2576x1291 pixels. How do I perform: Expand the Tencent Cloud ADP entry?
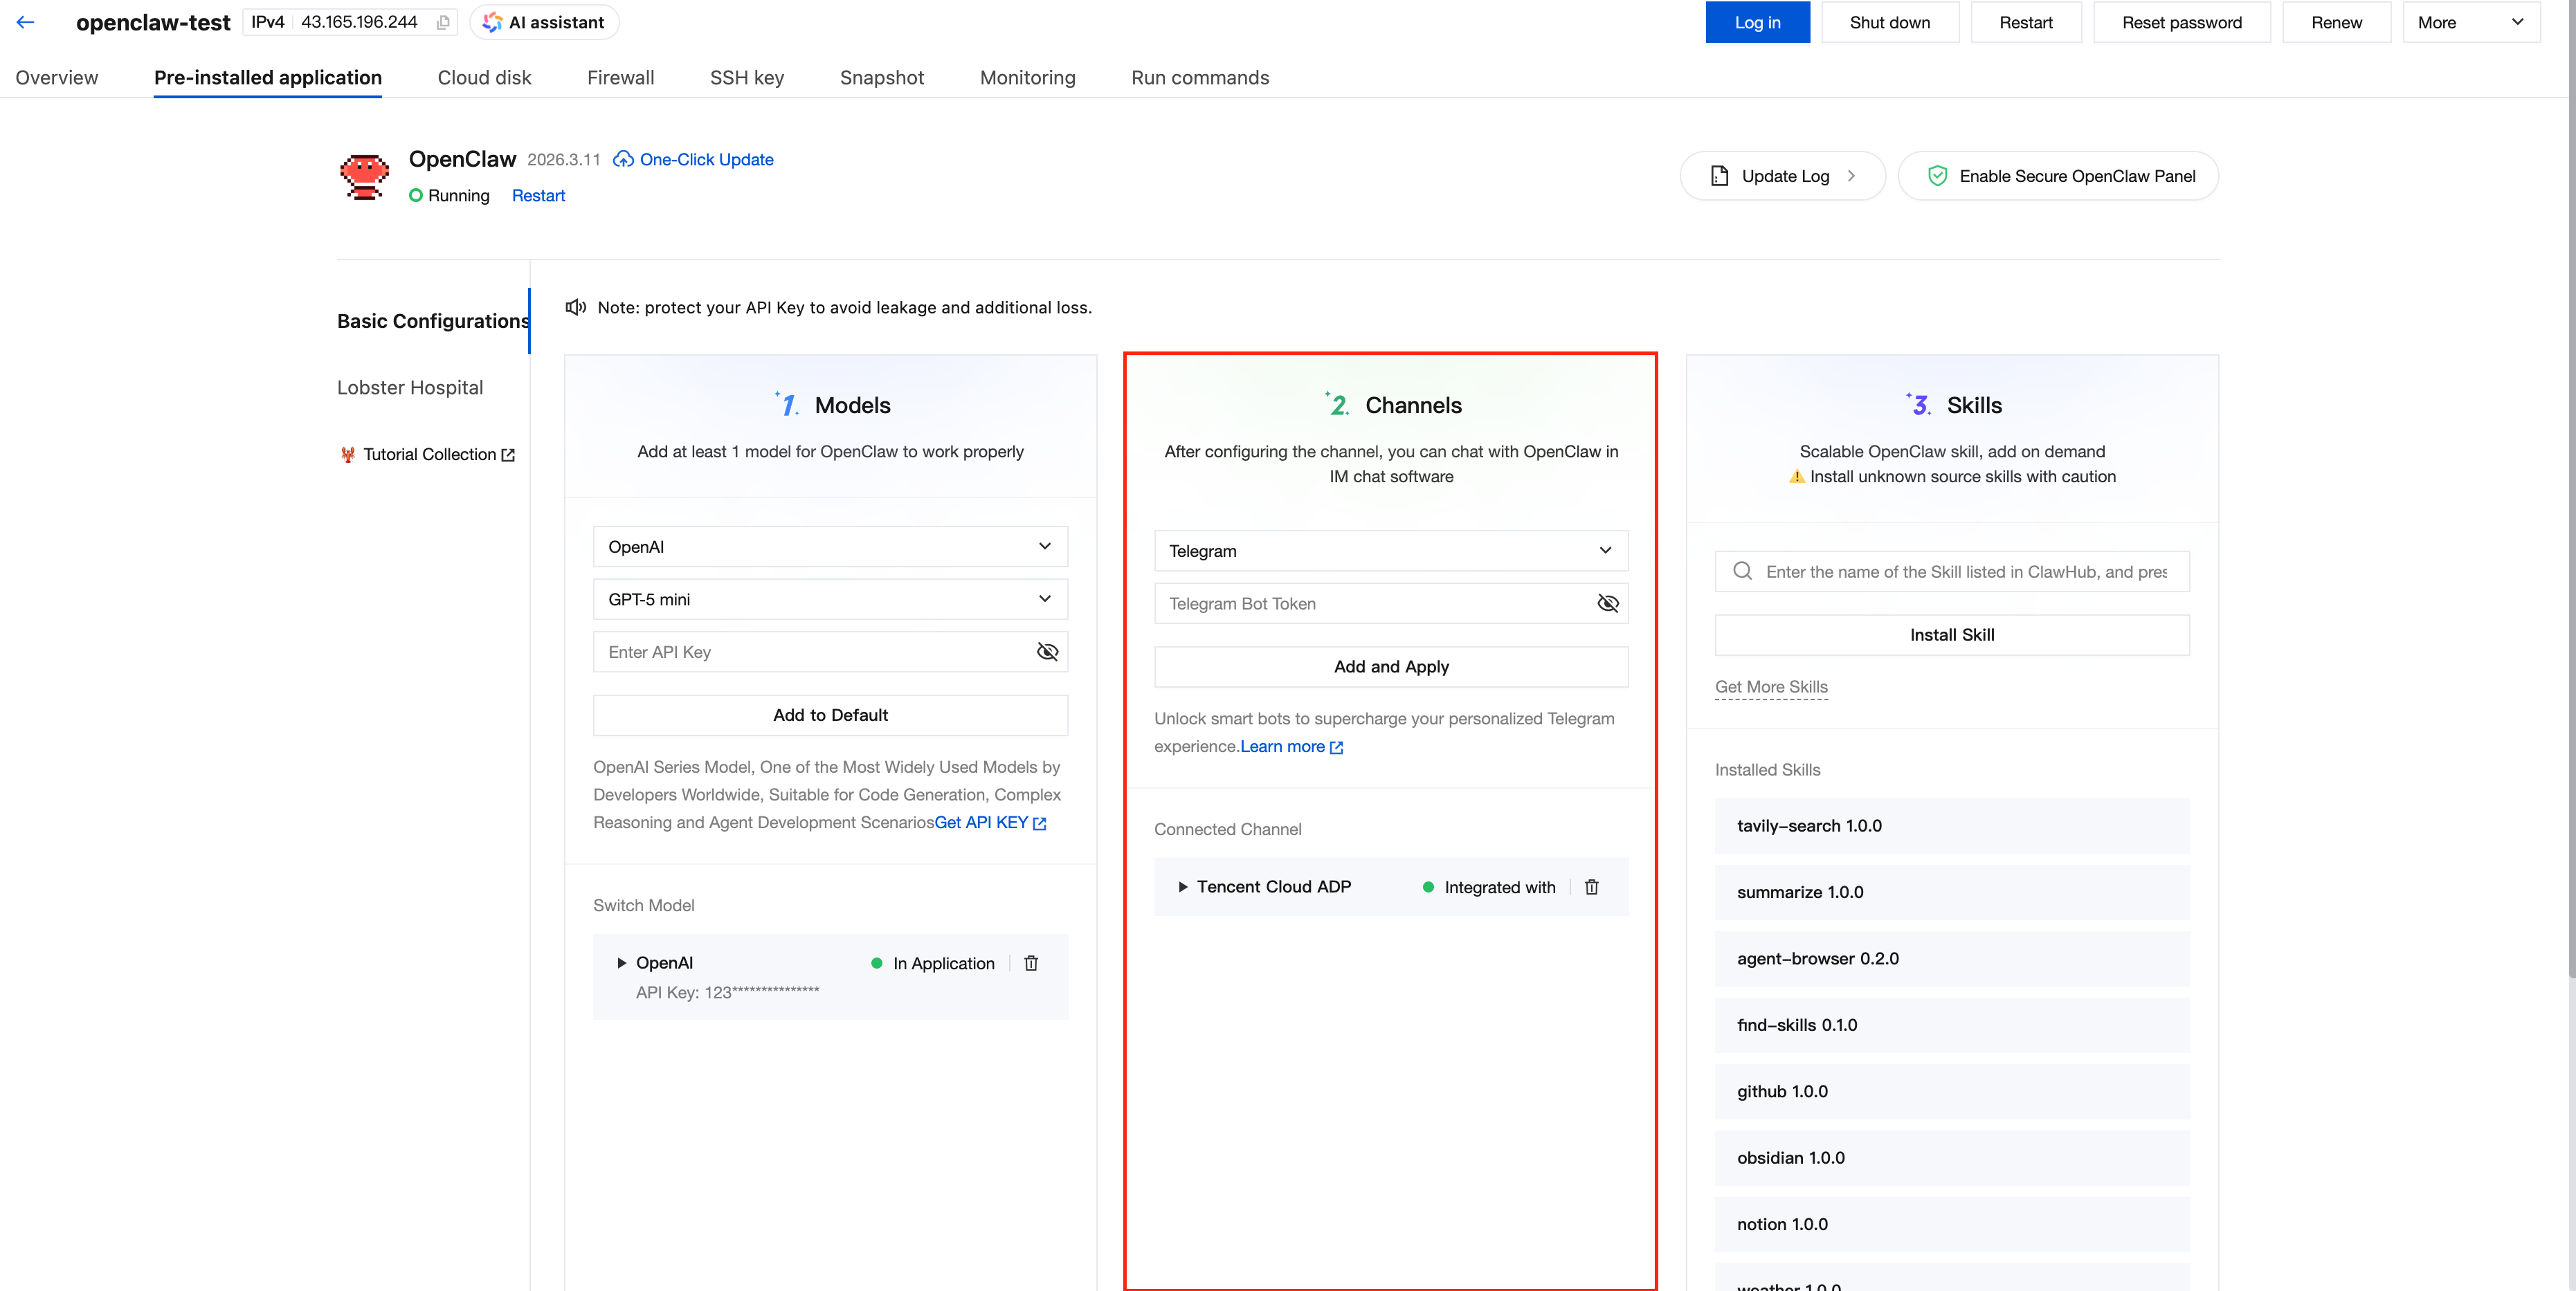1183,887
